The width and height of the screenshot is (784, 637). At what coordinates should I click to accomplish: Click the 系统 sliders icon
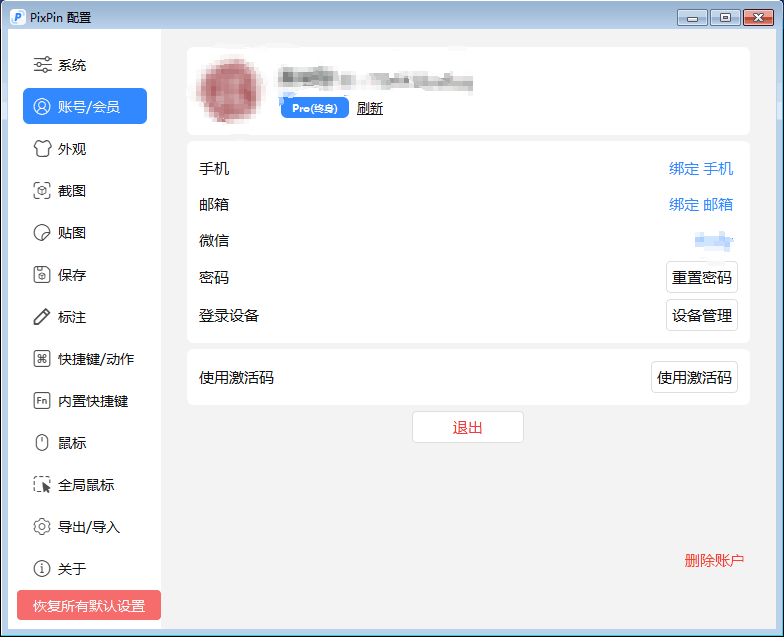pyautogui.click(x=42, y=64)
